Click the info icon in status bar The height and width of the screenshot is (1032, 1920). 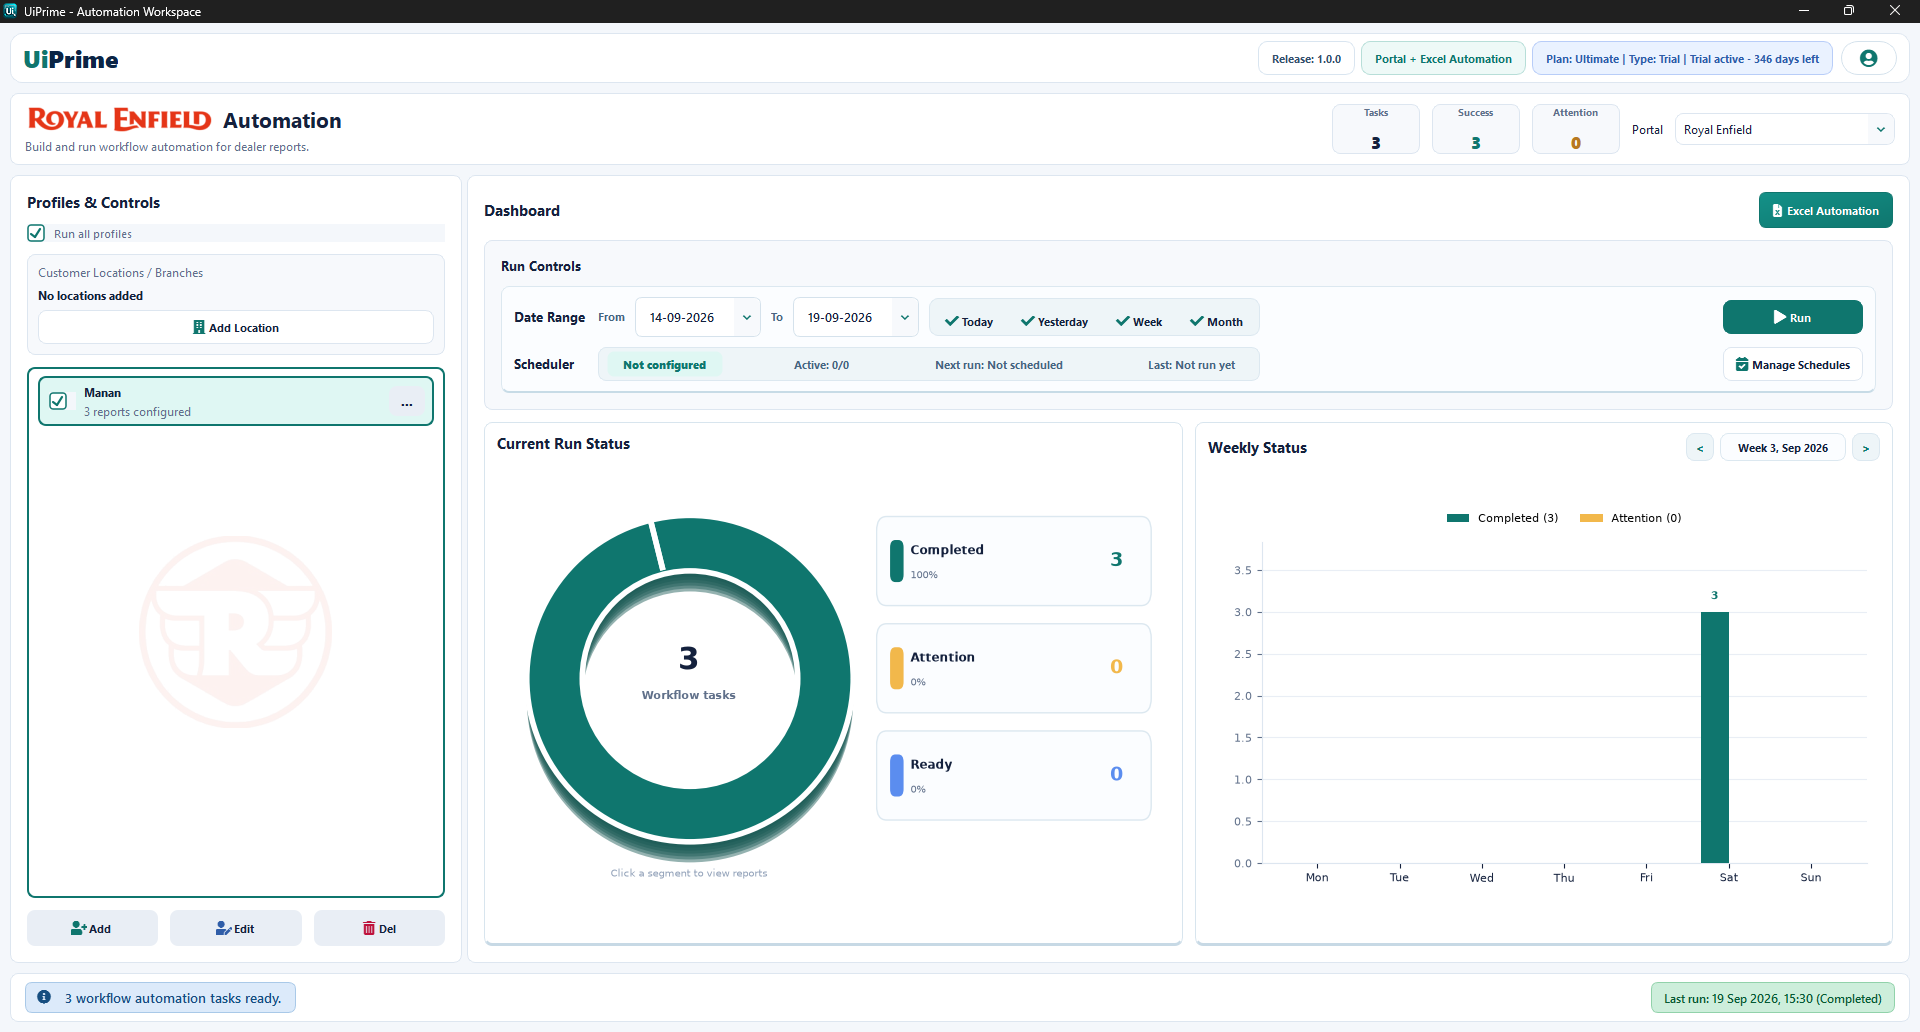(x=44, y=997)
